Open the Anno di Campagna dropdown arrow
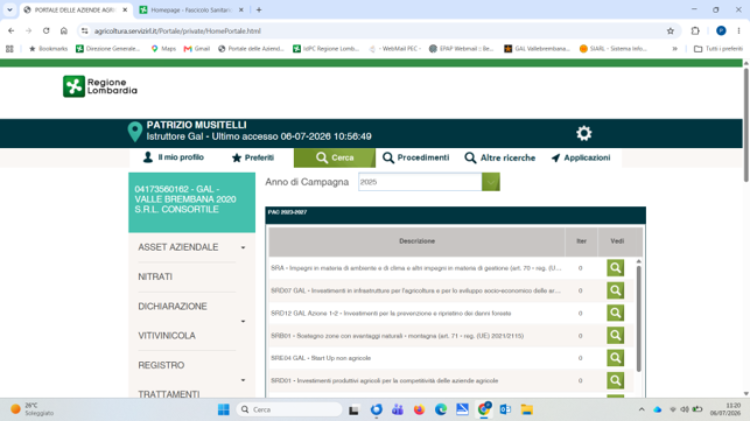The height and width of the screenshot is (421, 750). [x=491, y=182]
